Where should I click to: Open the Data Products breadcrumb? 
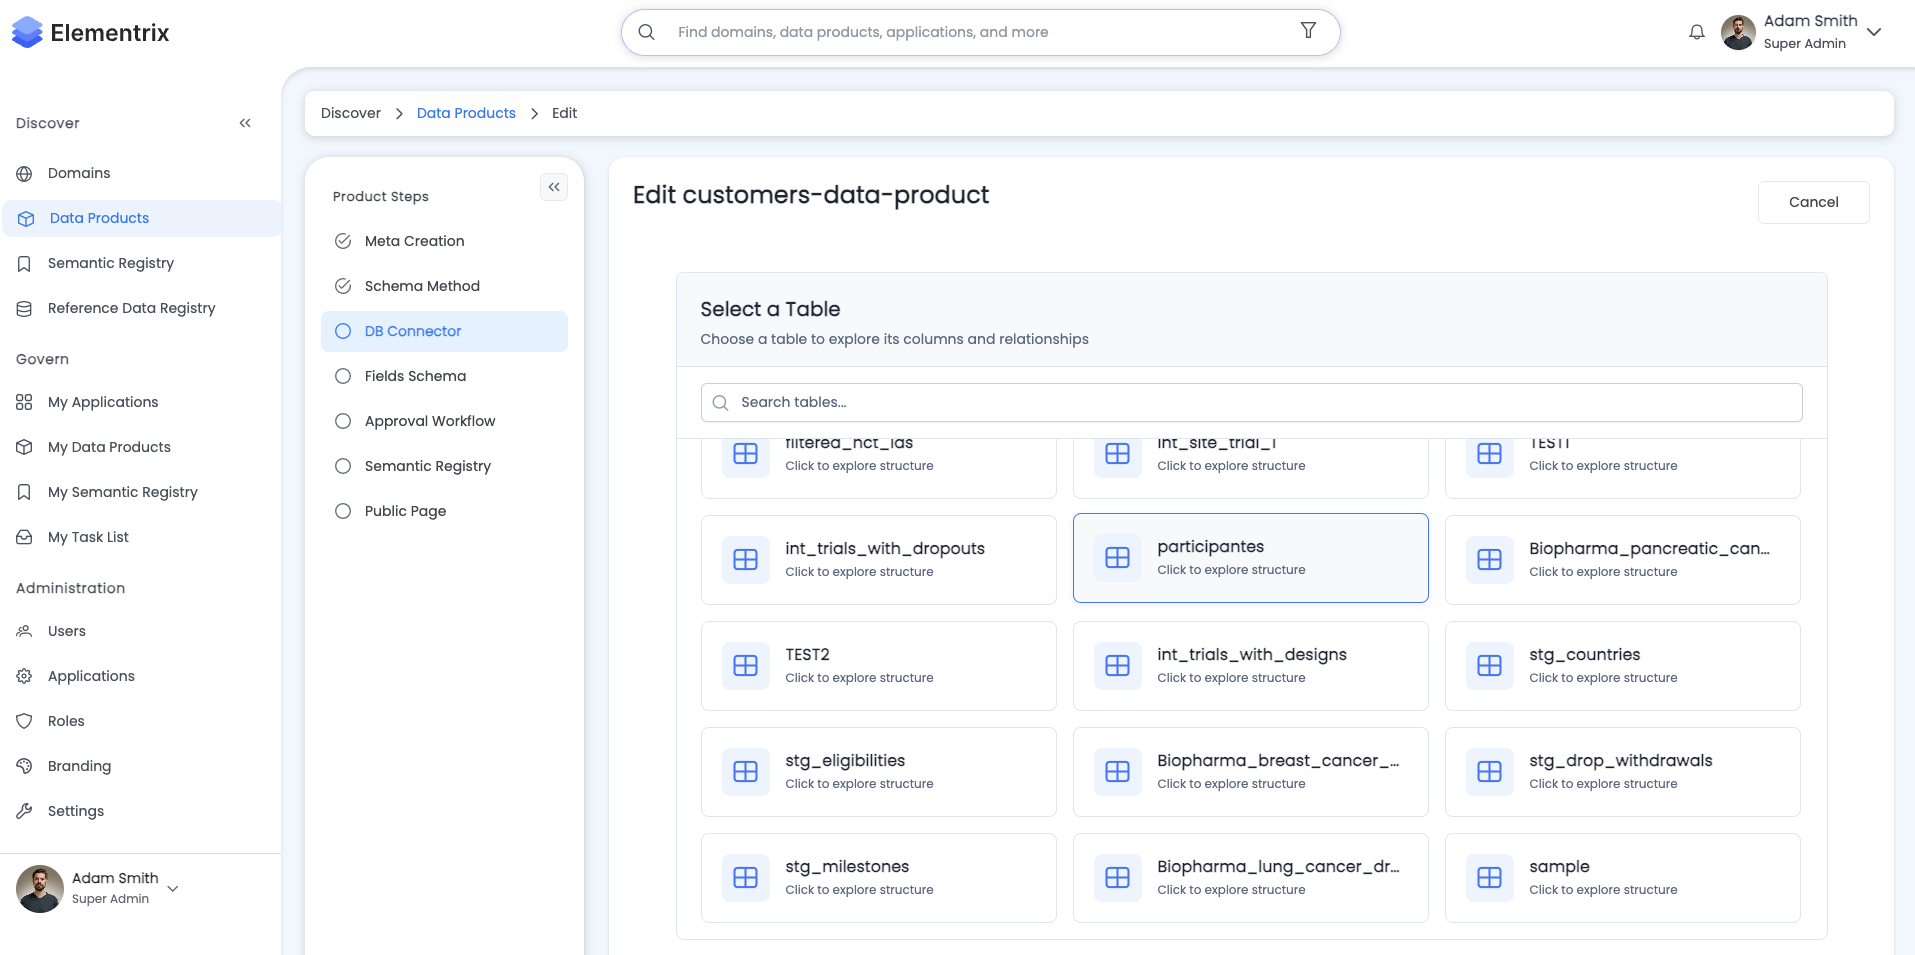click(x=465, y=113)
